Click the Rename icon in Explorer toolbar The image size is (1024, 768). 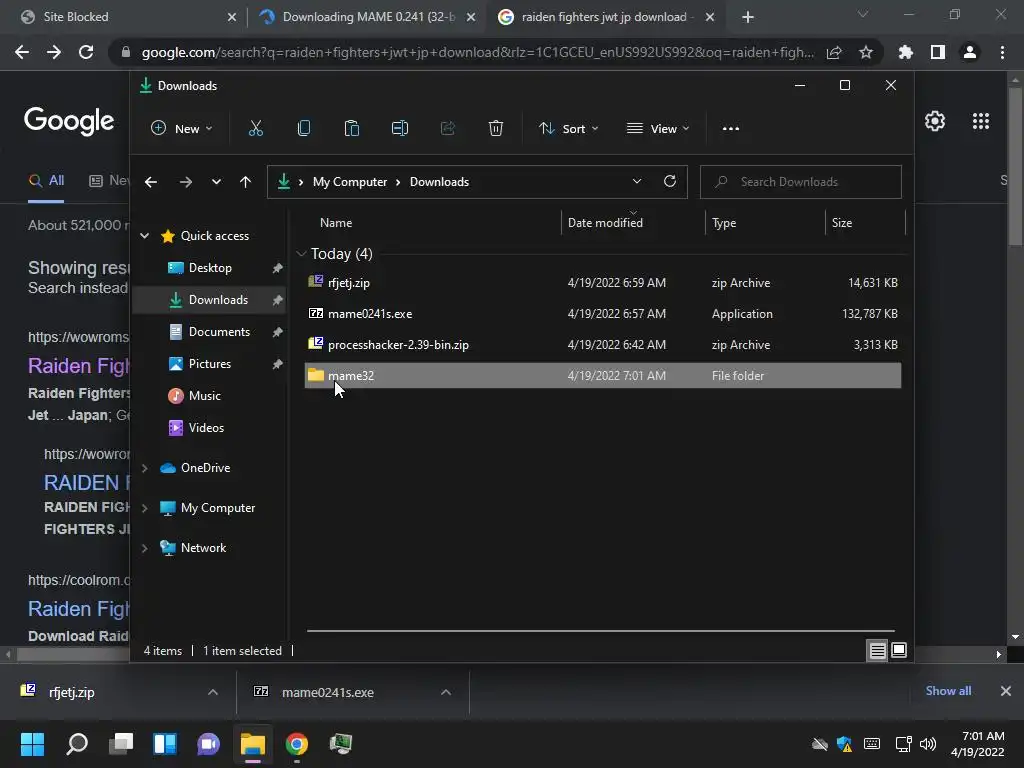pyautogui.click(x=400, y=129)
